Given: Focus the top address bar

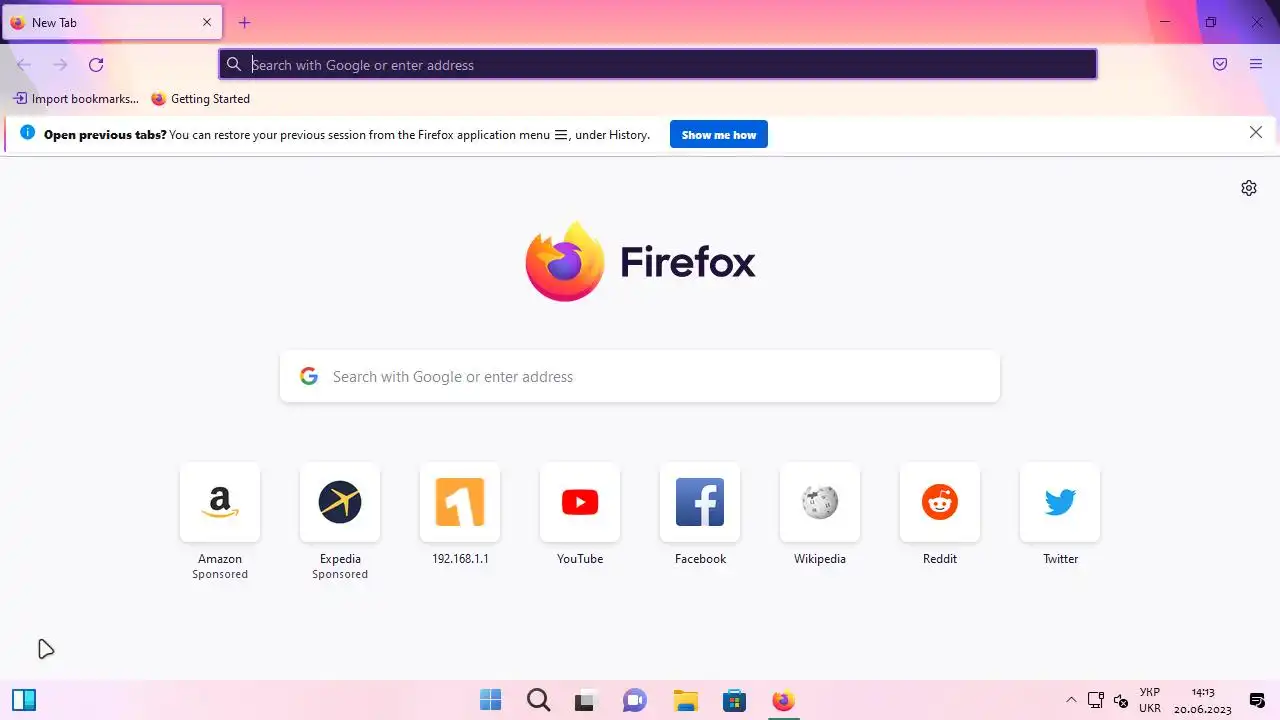Looking at the screenshot, I should (658, 65).
